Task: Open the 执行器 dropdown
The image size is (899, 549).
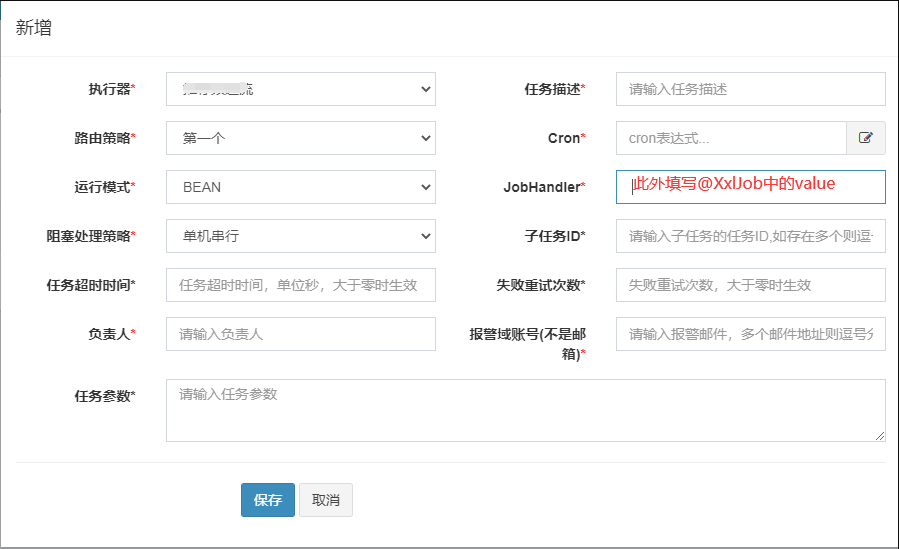Action: pos(301,89)
